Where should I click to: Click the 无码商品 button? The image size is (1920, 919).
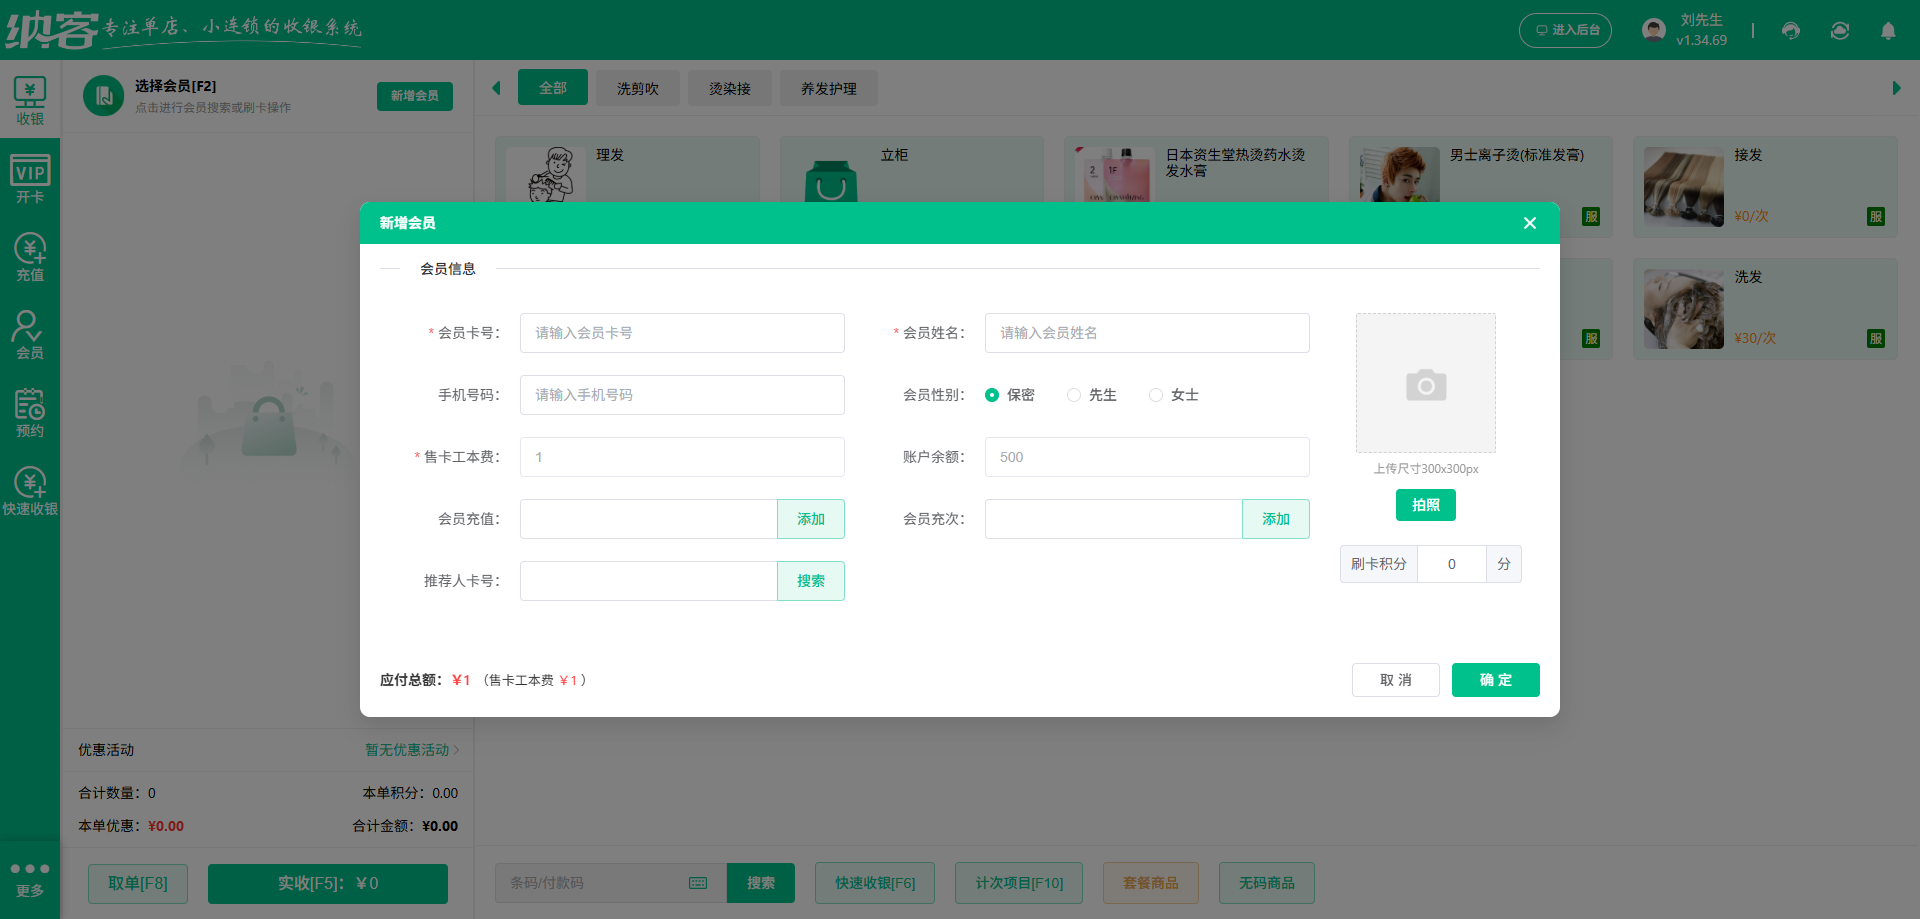(1267, 883)
